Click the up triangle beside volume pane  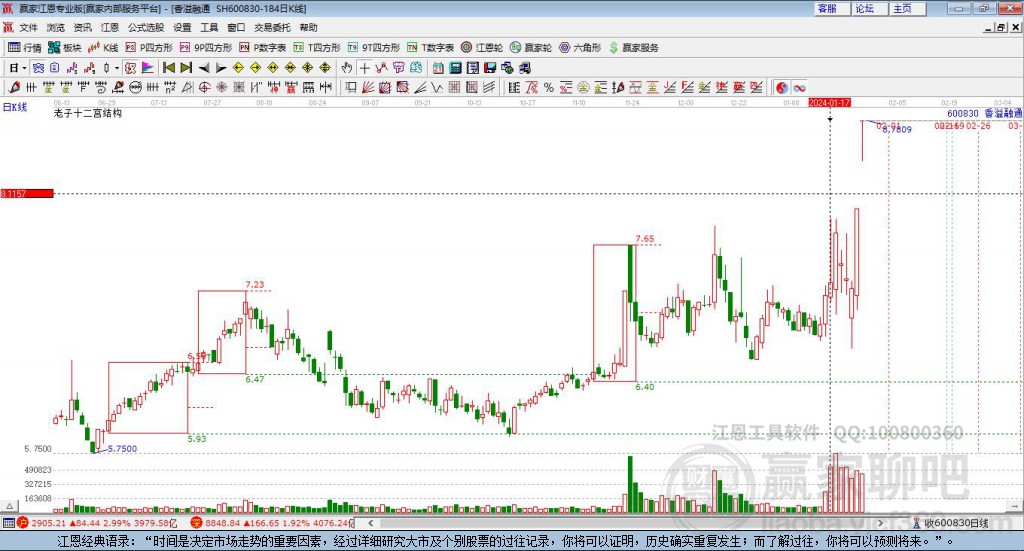(x=9, y=506)
